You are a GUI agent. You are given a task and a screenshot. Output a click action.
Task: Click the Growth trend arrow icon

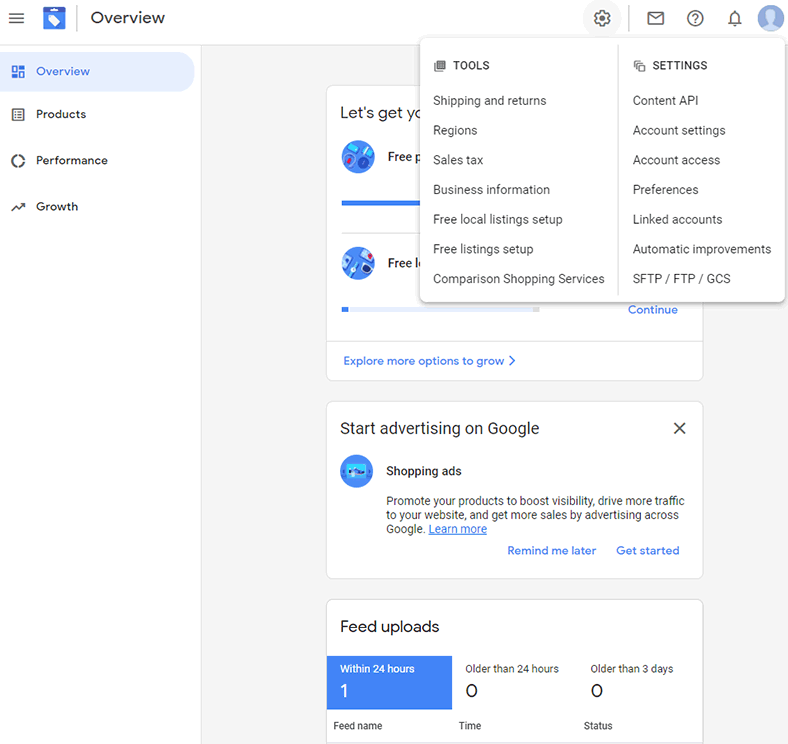point(18,207)
